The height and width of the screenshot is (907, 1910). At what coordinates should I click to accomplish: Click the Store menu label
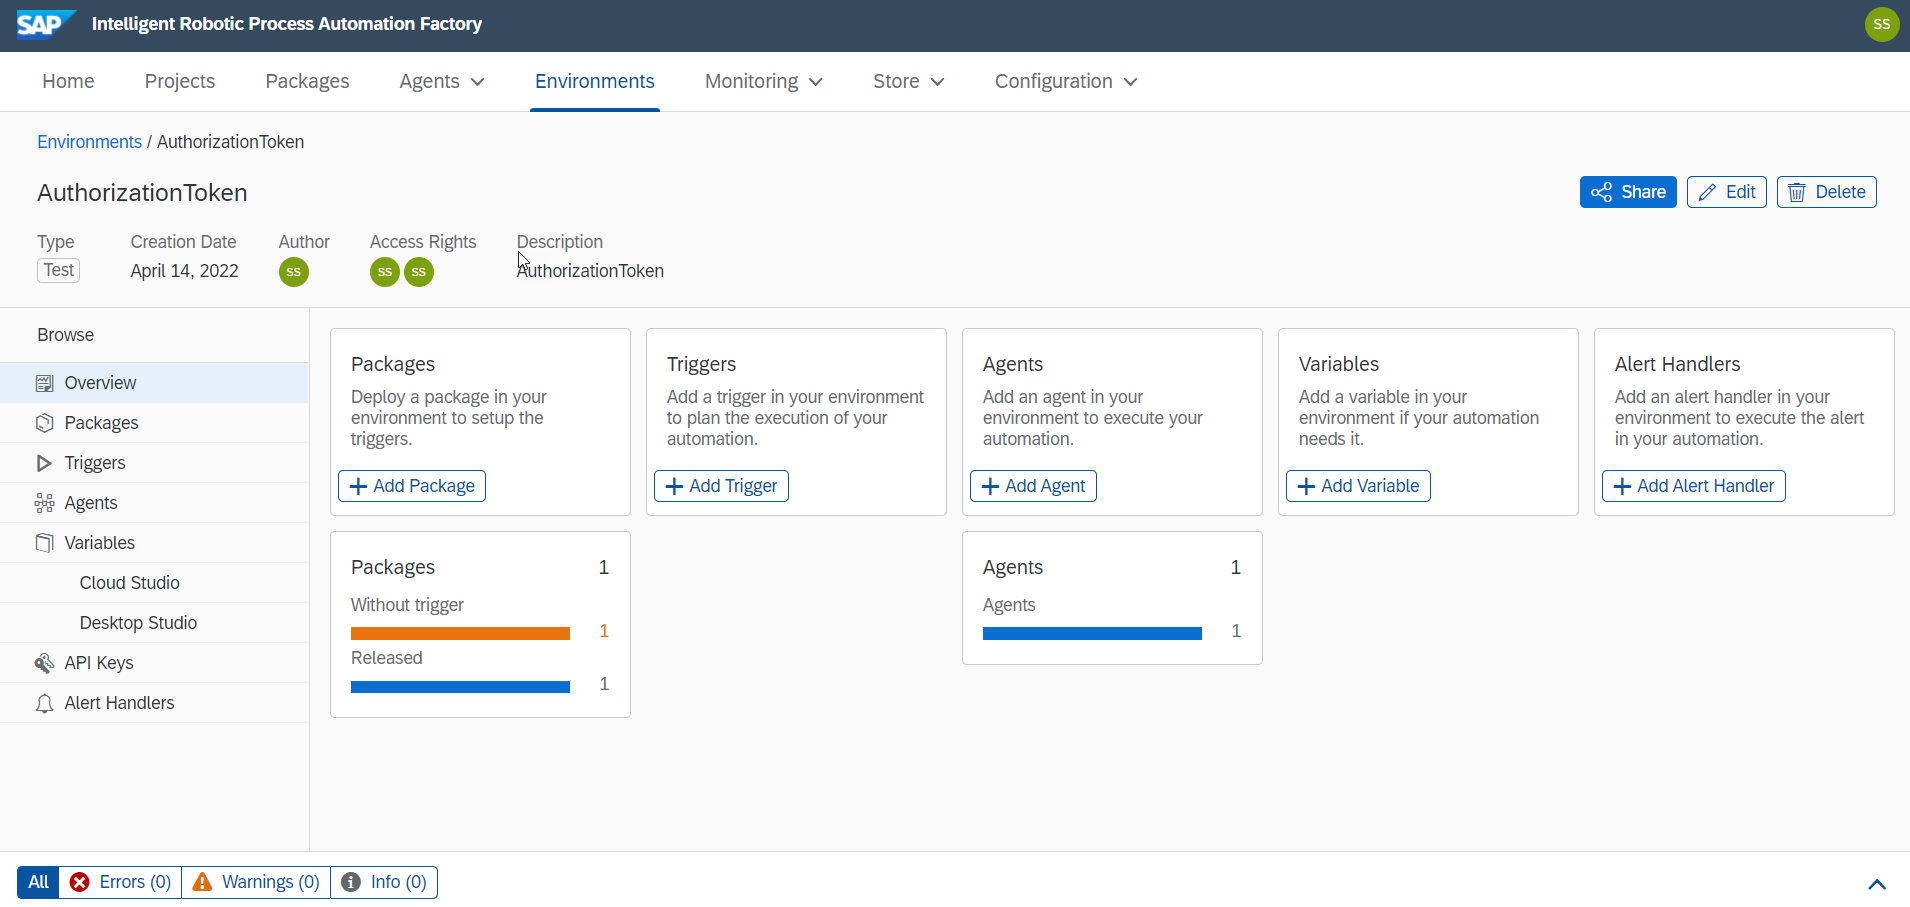click(896, 81)
